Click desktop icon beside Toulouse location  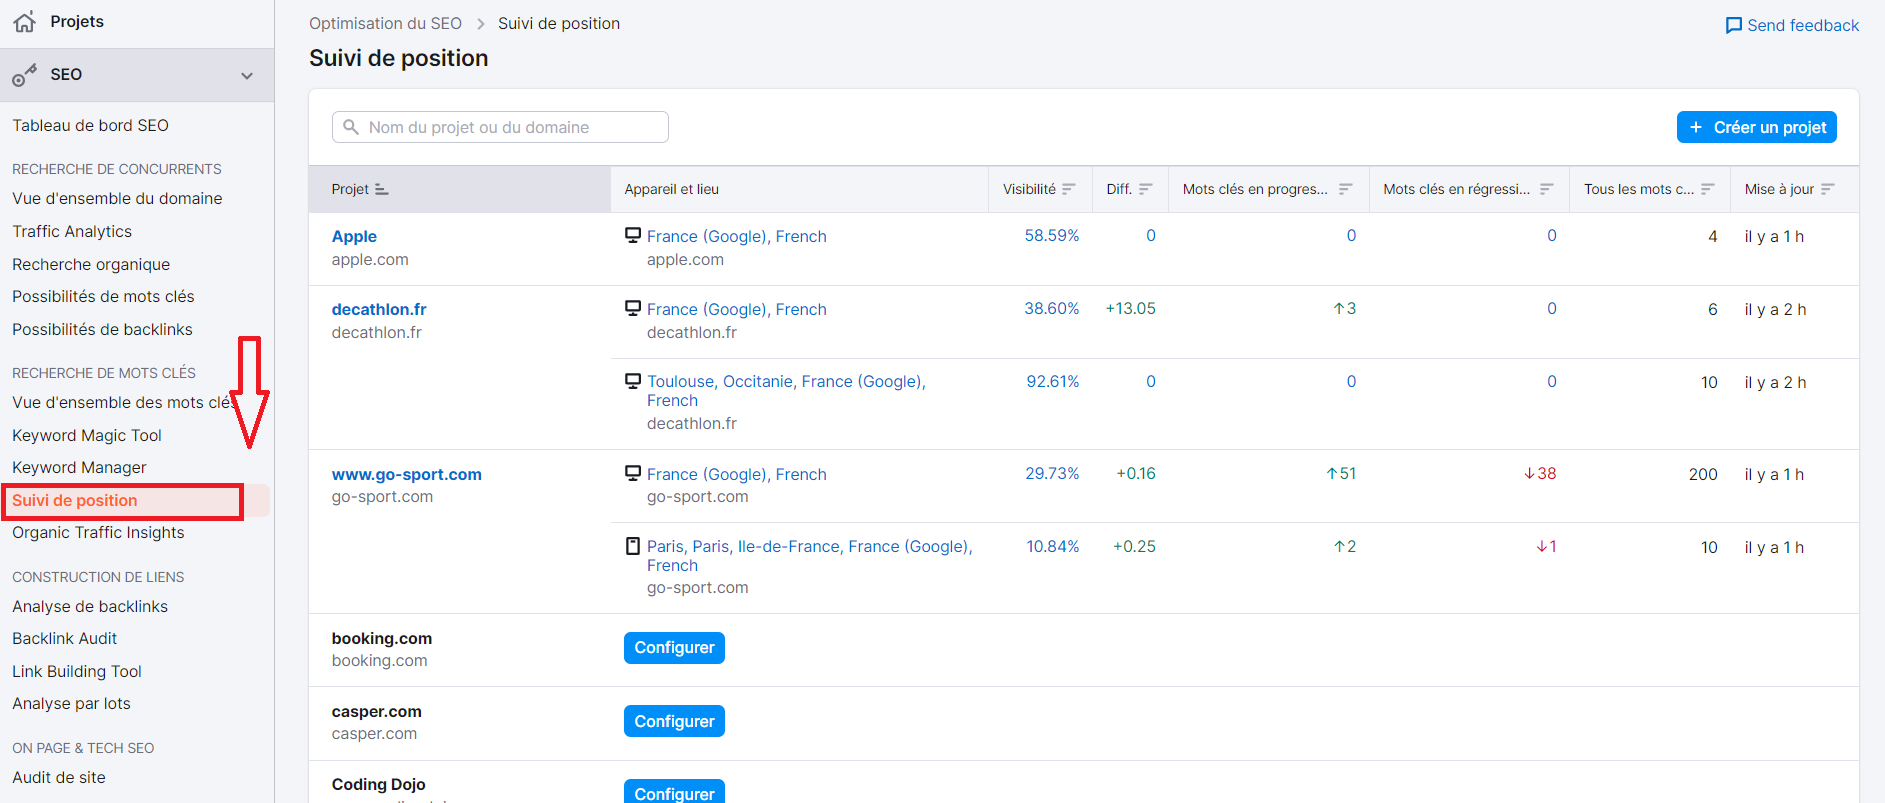(633, 381)
